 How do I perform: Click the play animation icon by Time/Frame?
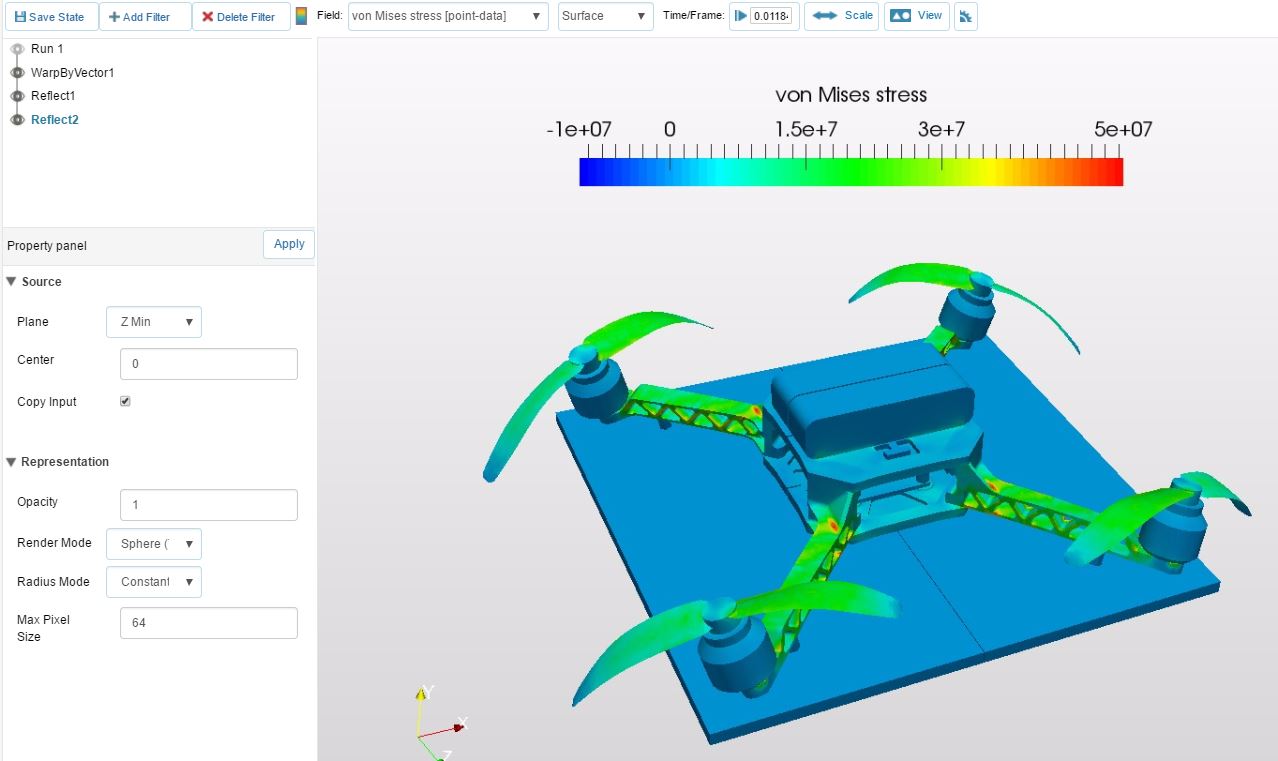[741, 16]
